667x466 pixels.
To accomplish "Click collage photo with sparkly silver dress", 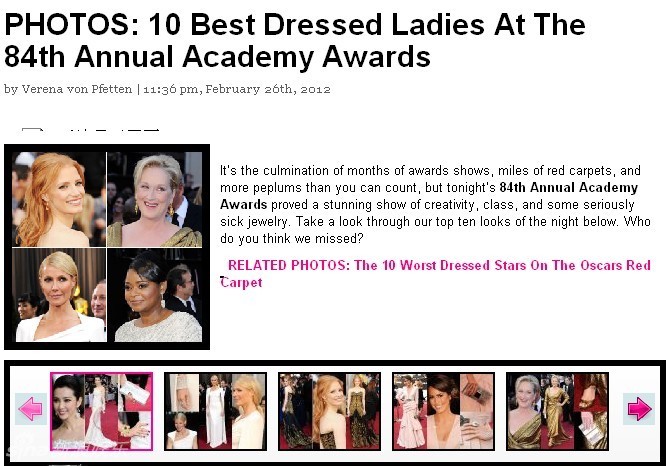I will point(155,295).
